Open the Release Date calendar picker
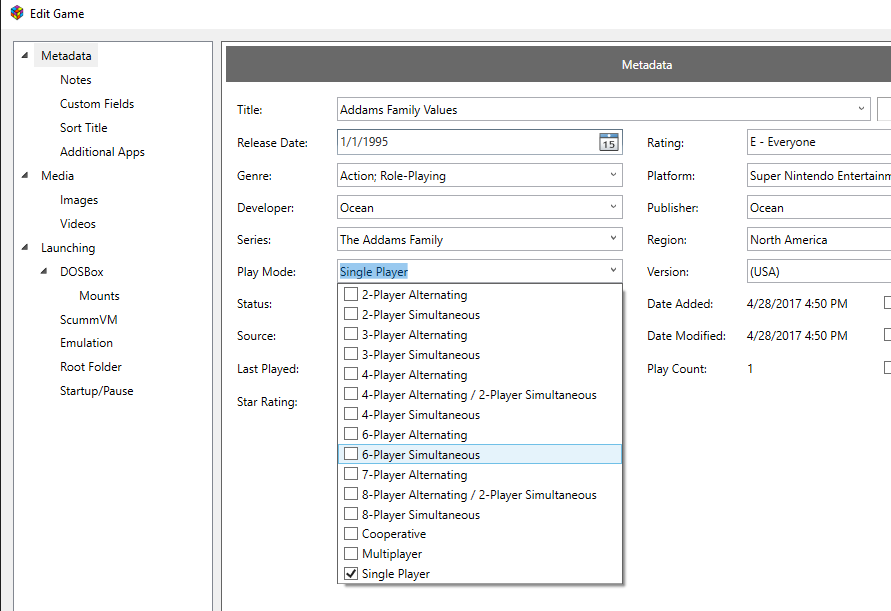Viewport: 891px width, 611px height. click(609, 142)
